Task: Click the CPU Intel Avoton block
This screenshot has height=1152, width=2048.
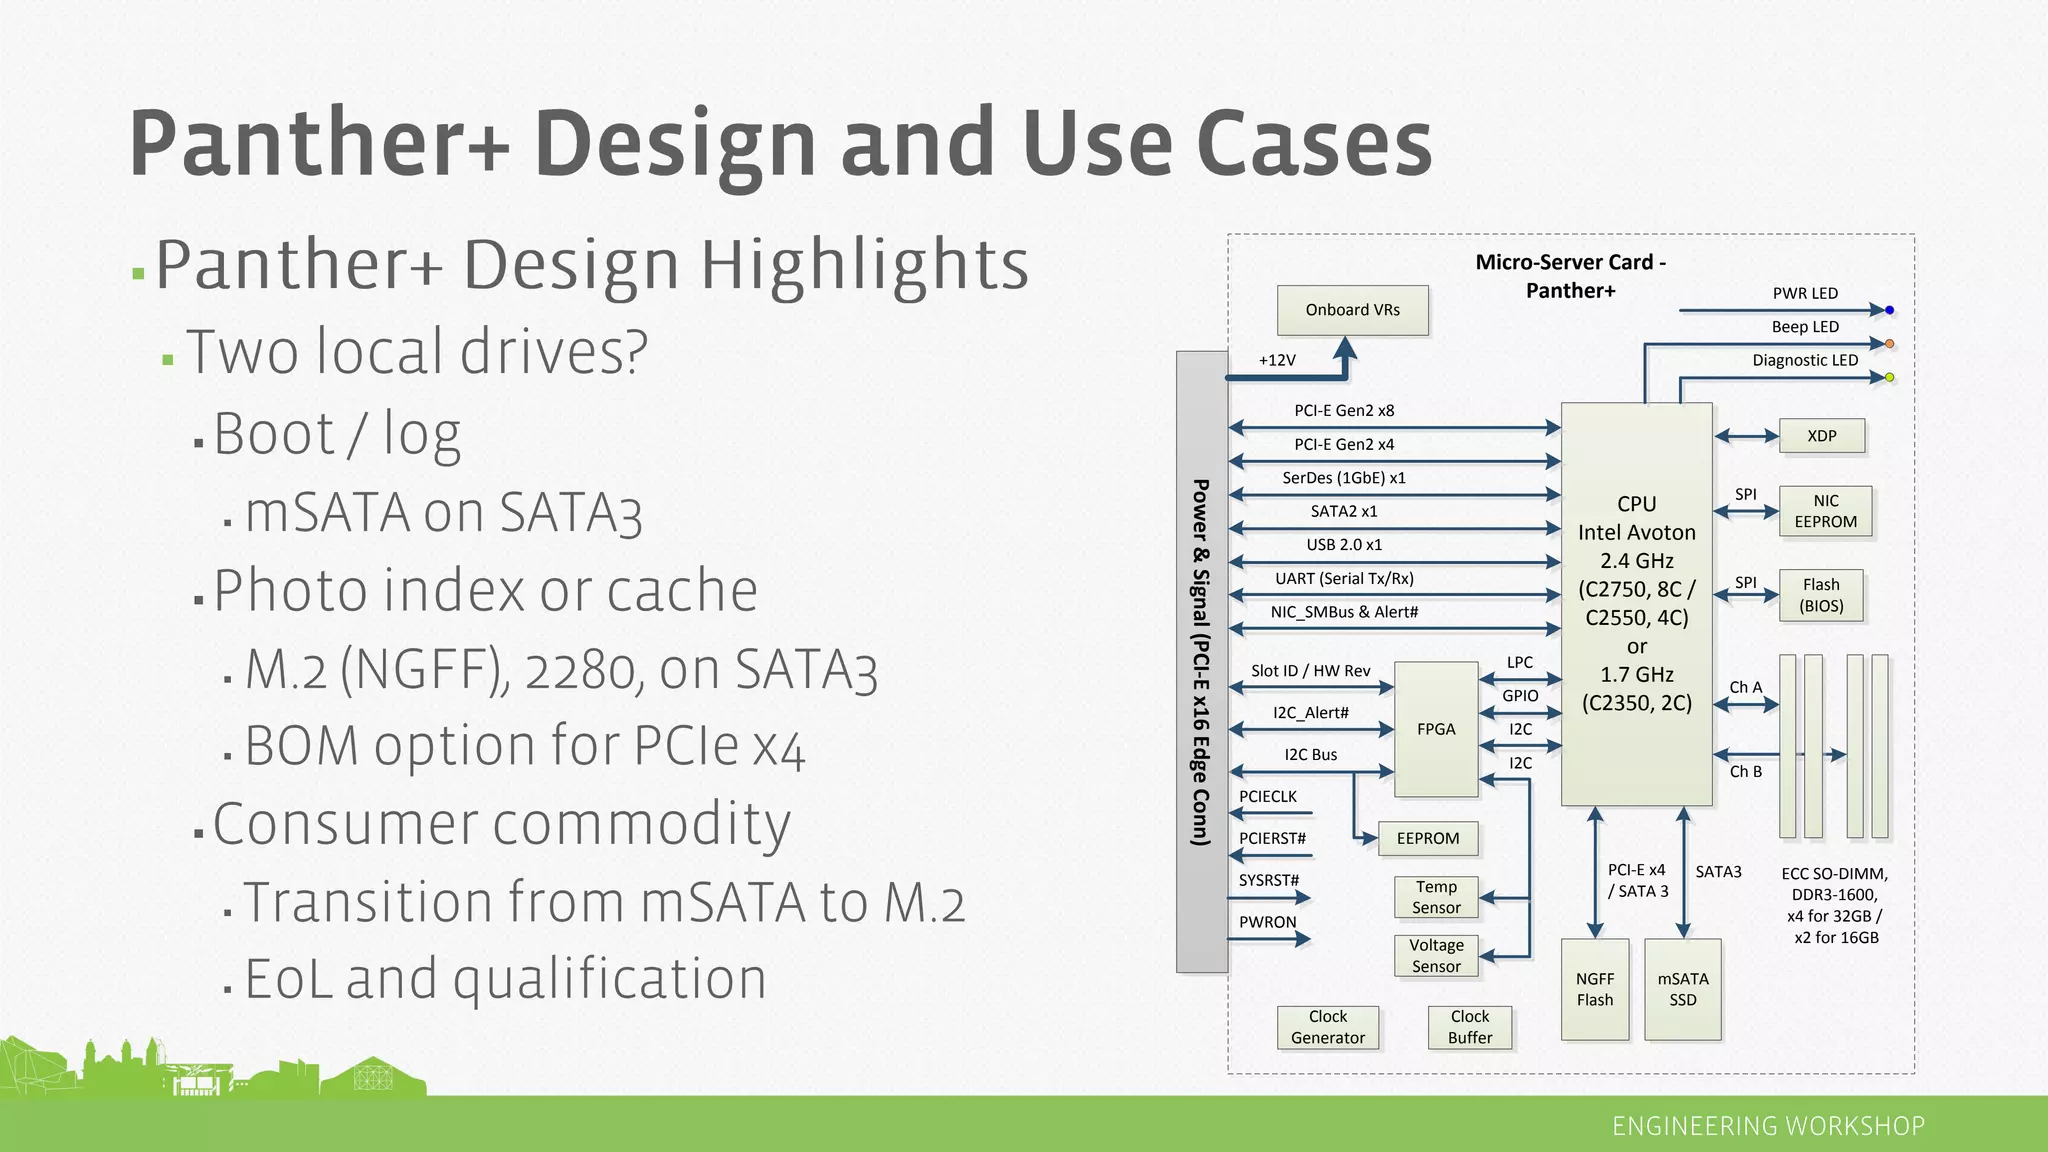Action: click(1636, 603)
